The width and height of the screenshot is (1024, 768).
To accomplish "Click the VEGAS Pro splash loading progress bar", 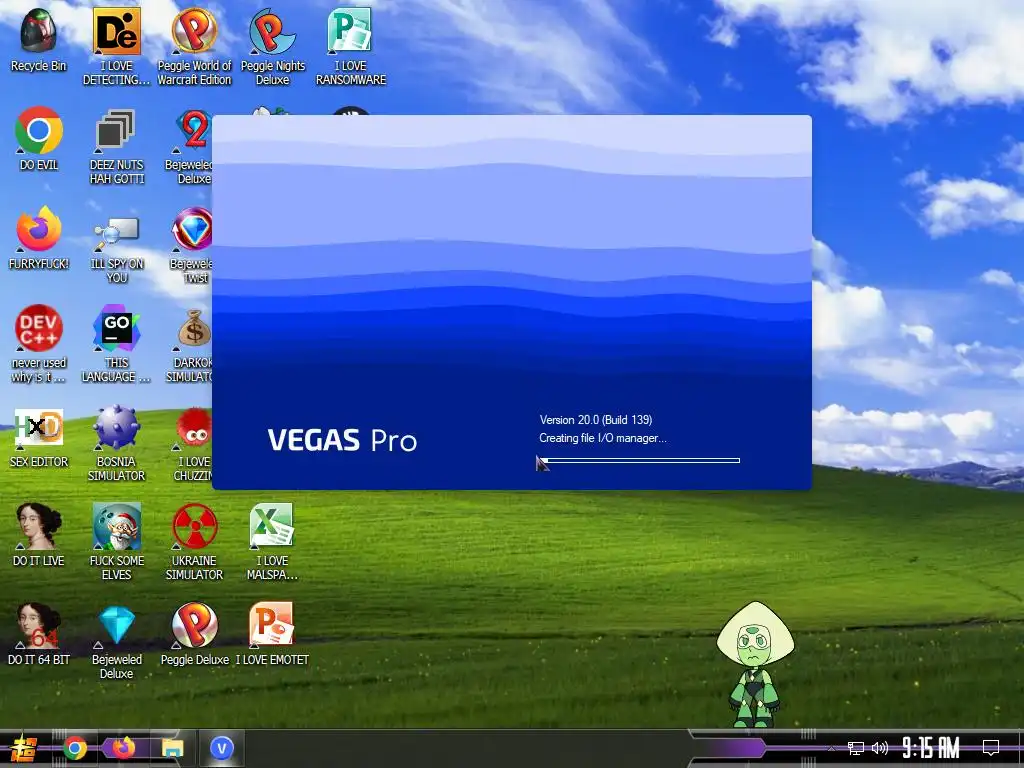I will [640, 460].
